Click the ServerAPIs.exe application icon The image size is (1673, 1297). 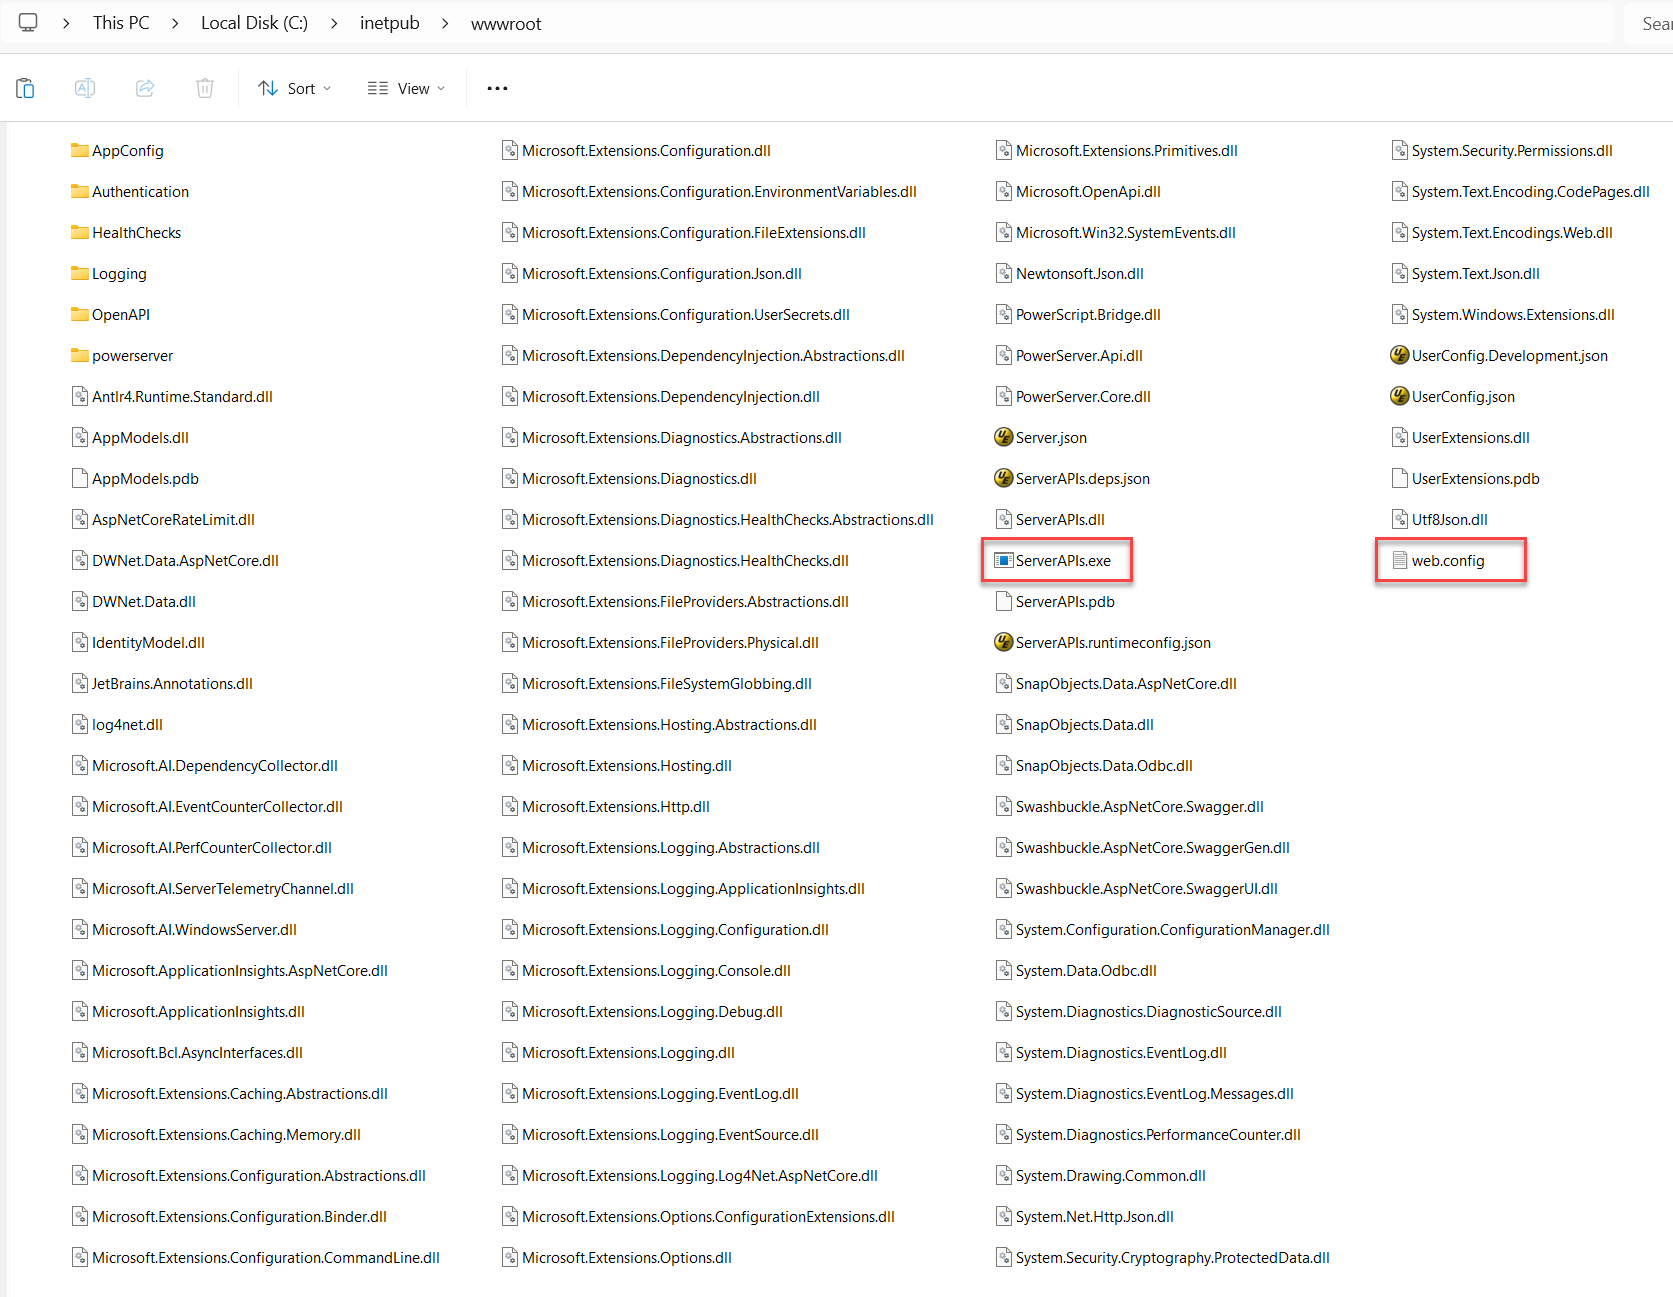tap(1004, 560)
